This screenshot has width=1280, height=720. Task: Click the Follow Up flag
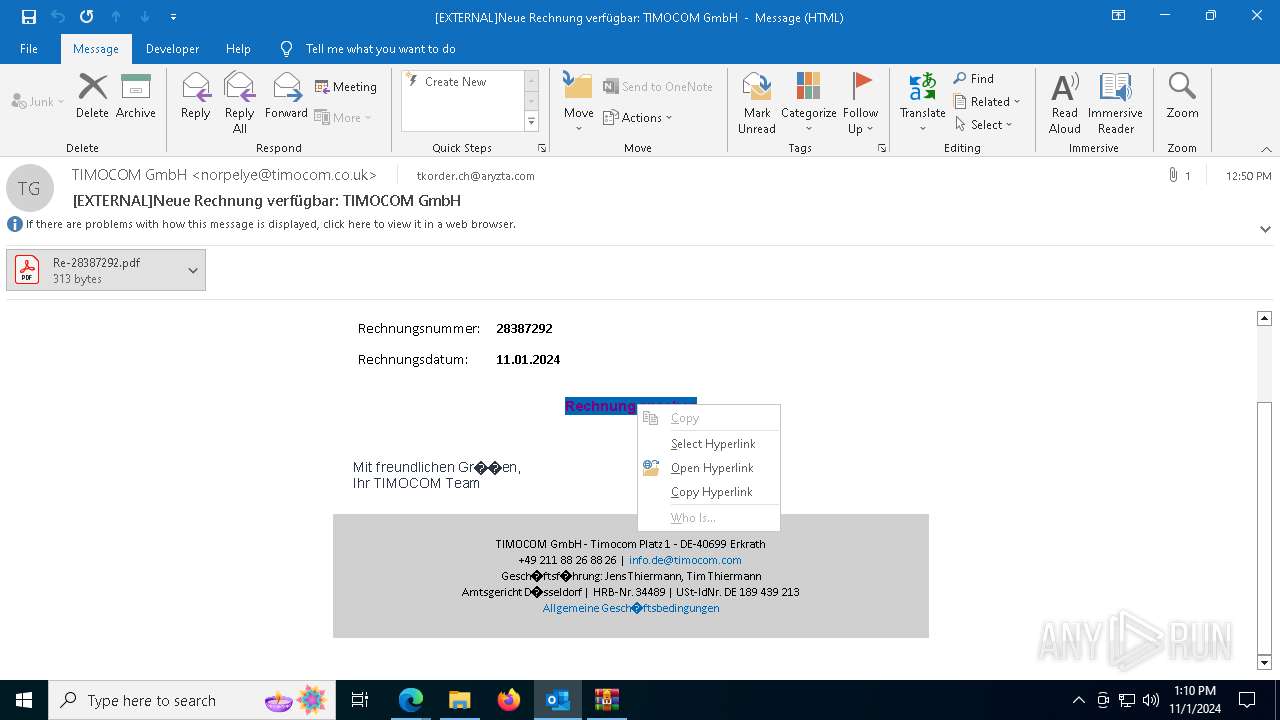(861, 102)
